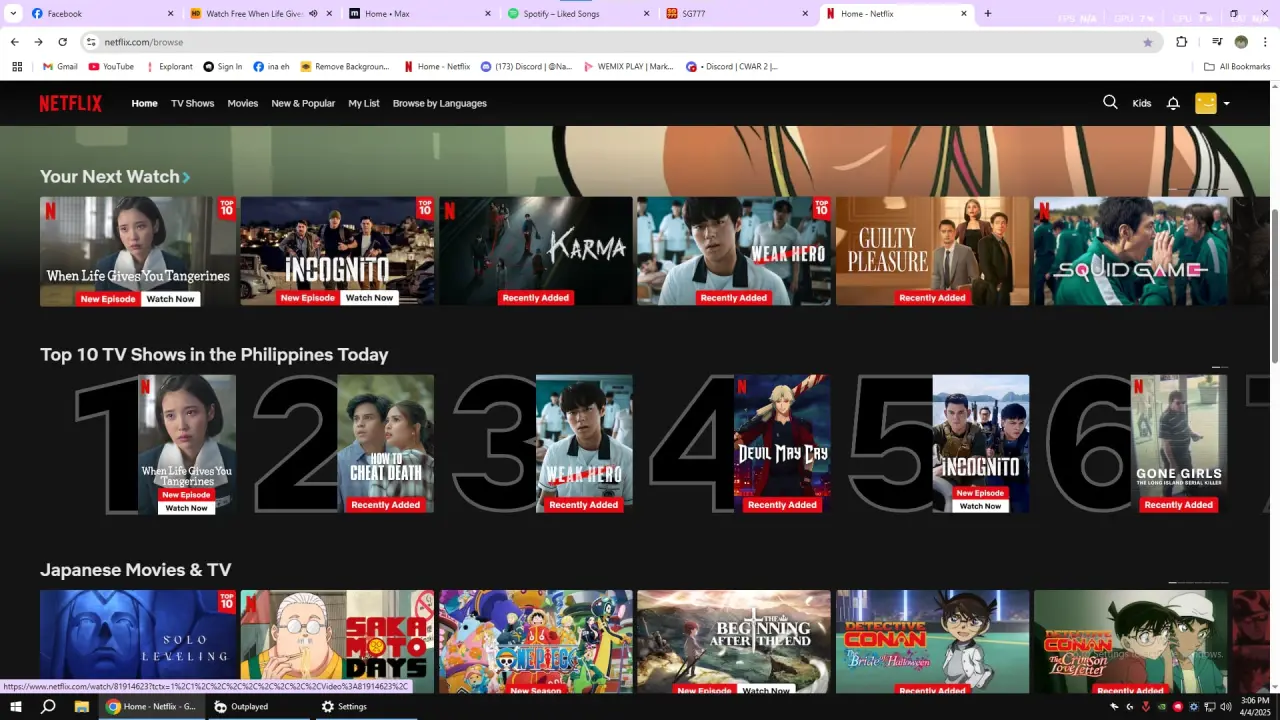This screenshot has width=1280, height=720.
Task: Click the page vertical scrollbar
Action: (1274, 285)
